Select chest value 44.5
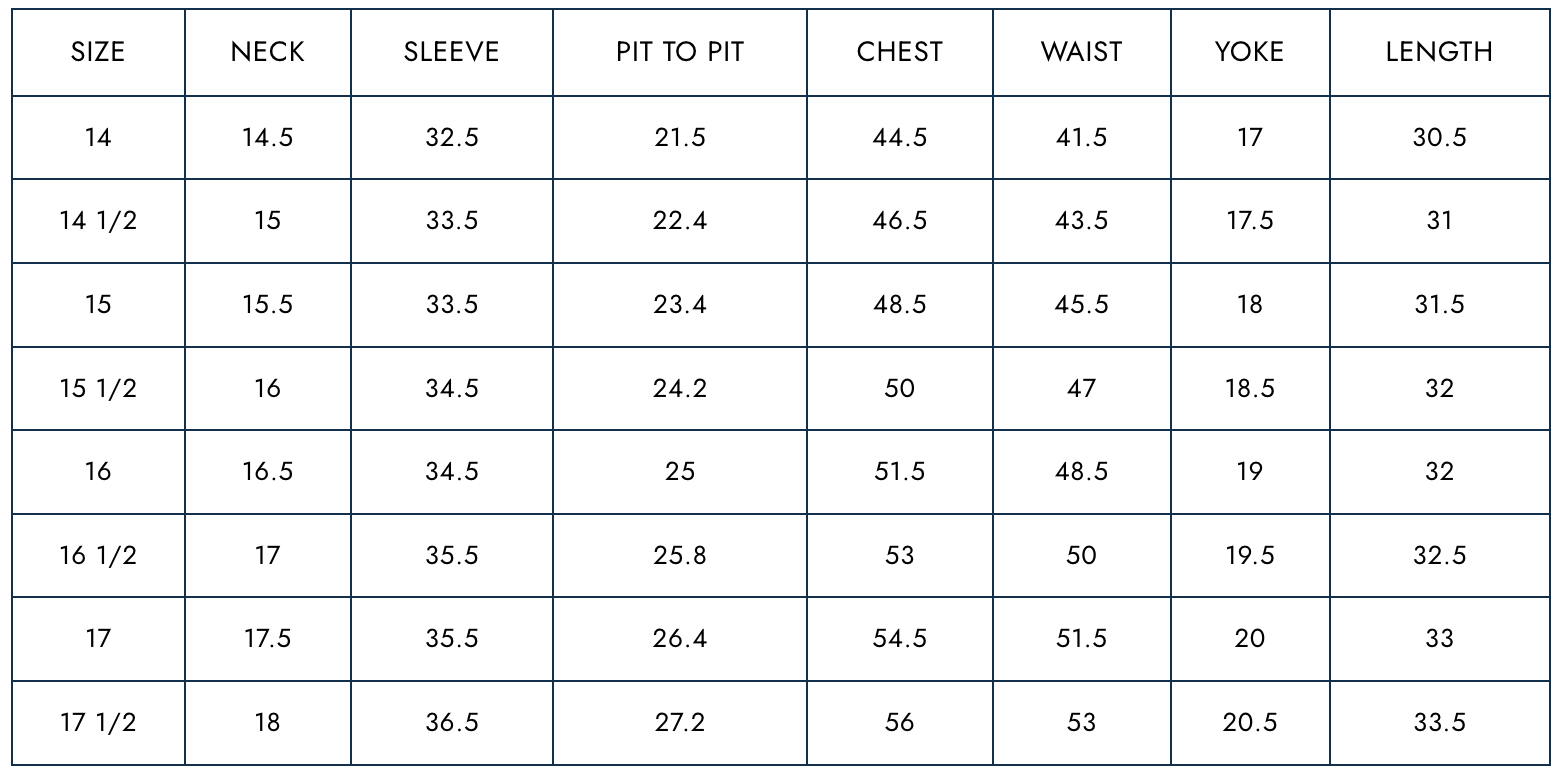Viewport: 1556px width, 772px height. [899, 137]
